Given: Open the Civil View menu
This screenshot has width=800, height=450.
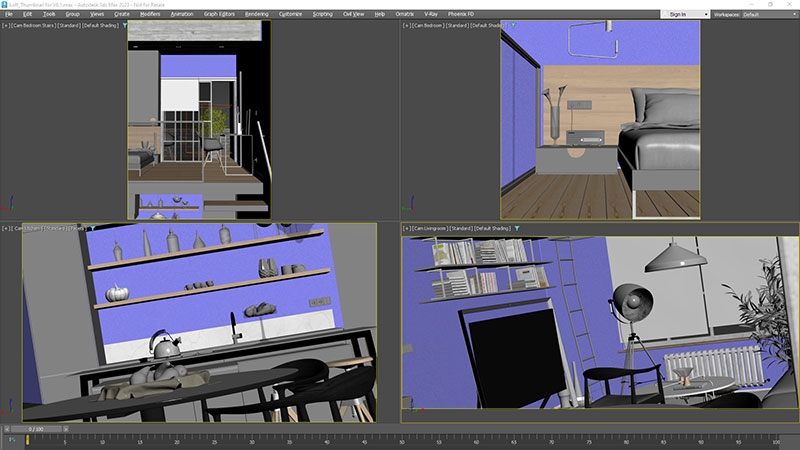Looking at the screenshot, I should coord(354,14).
